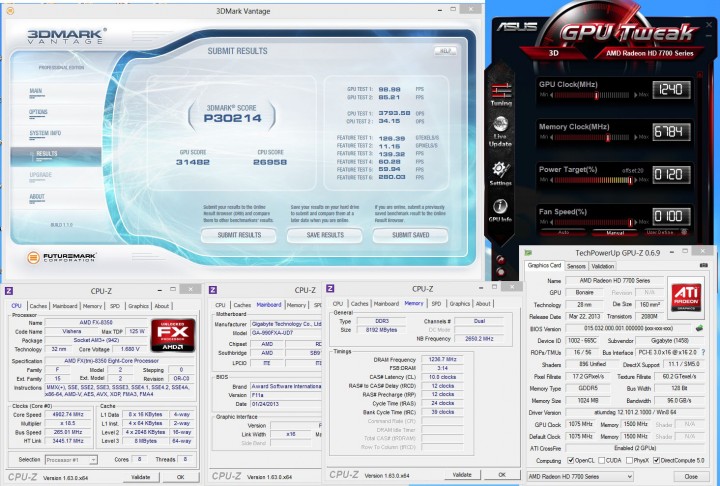Open About in 3DMark Vantage sidebar

(x=37, y=197)
